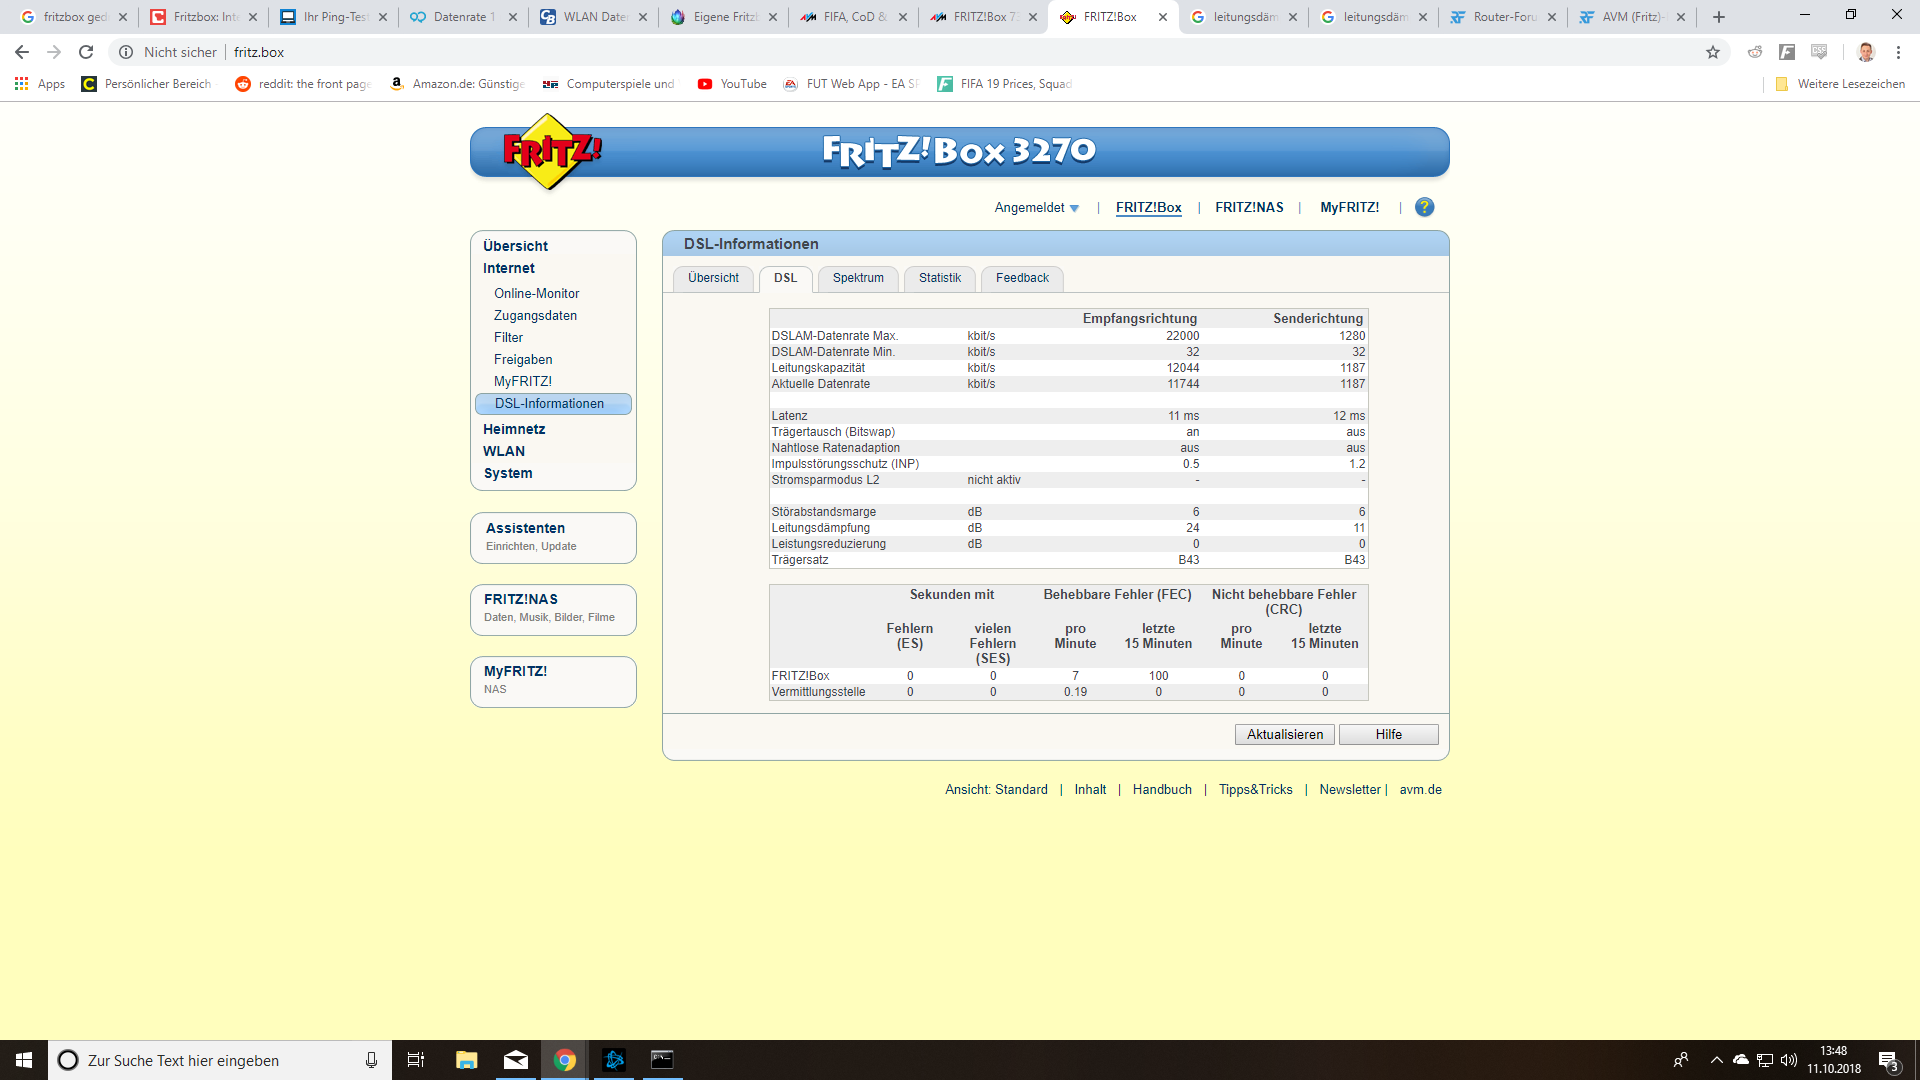
Task: Open the Statistik tab
Action: tap(939, 278)
